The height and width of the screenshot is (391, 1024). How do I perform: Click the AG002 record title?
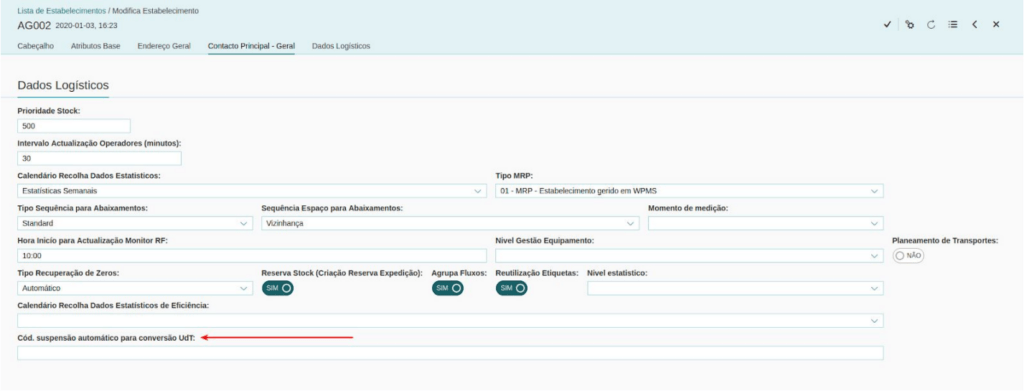tap(34, 25)
